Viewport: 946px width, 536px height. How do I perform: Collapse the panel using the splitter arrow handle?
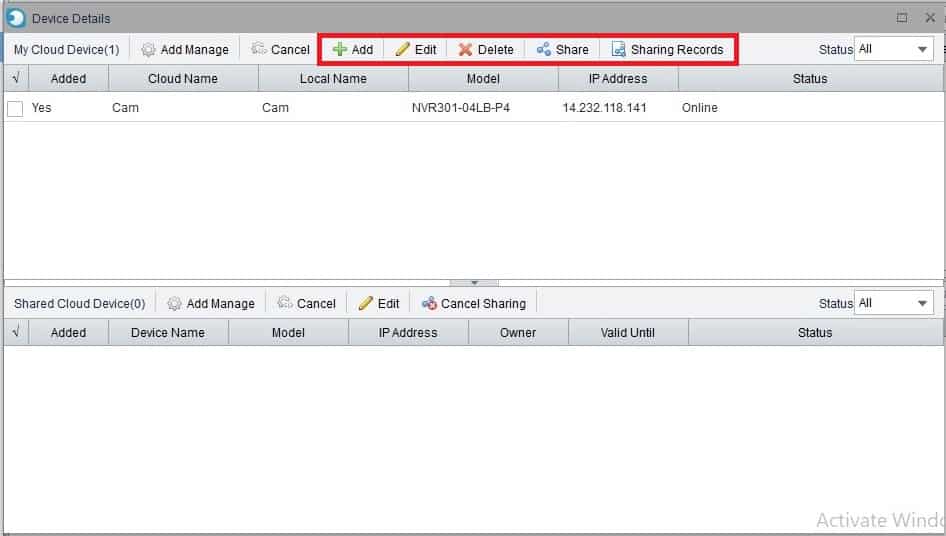click(x=474, y=282)
